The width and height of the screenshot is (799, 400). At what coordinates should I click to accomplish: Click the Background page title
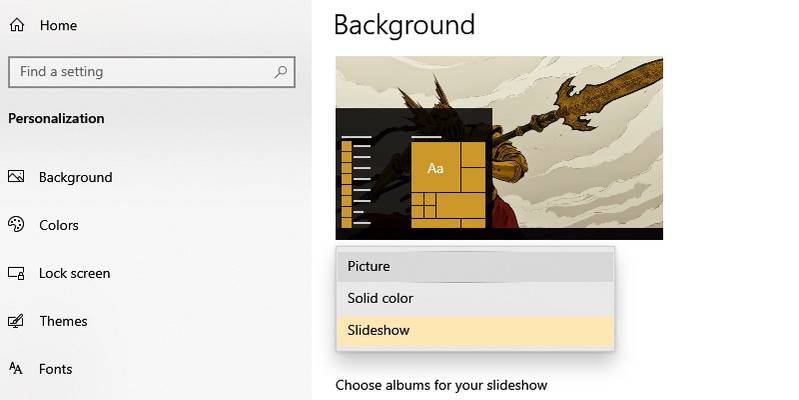pyautogui.click(x=404, y=25)
